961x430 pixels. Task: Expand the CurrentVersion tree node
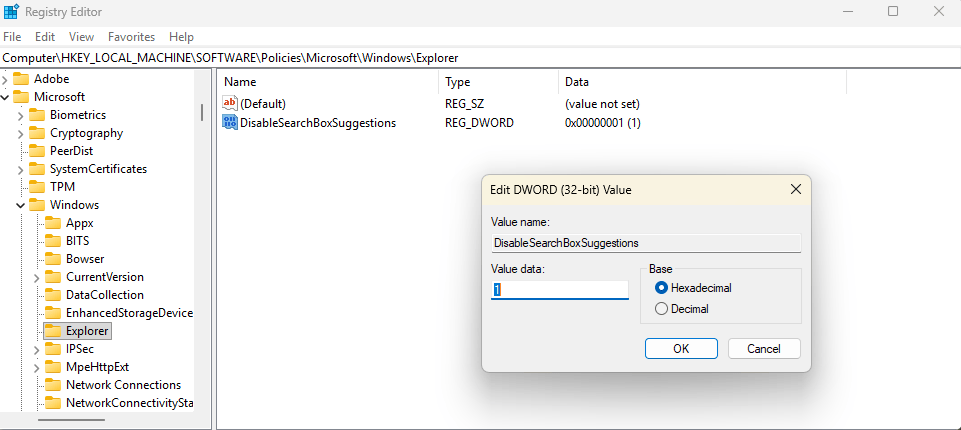(x=37, y=277)
